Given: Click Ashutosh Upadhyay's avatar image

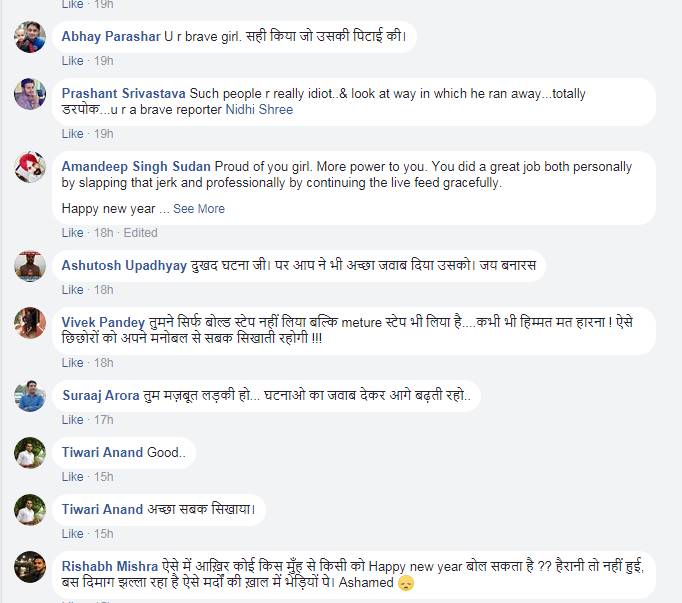Looking at the screenshot, I should (x=30, y=265).
